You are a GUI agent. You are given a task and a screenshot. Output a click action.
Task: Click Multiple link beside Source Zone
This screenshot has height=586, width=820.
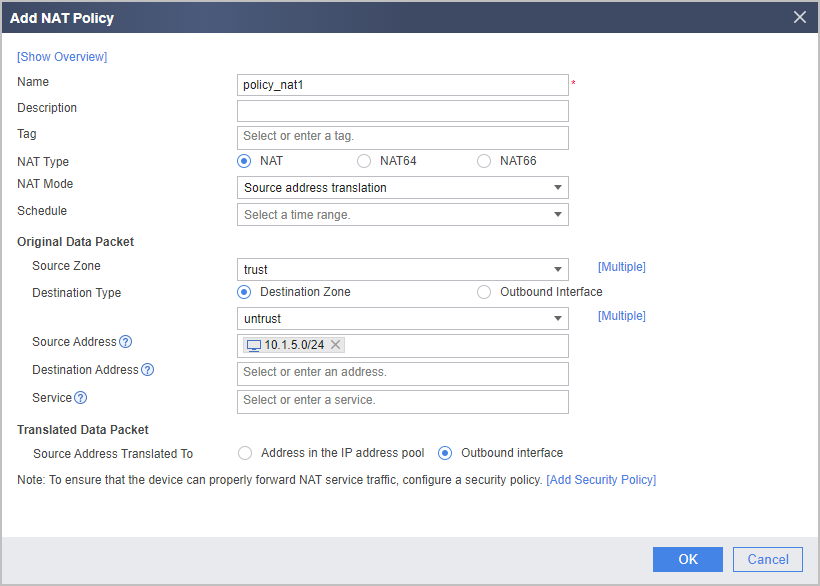pos(622,267)
